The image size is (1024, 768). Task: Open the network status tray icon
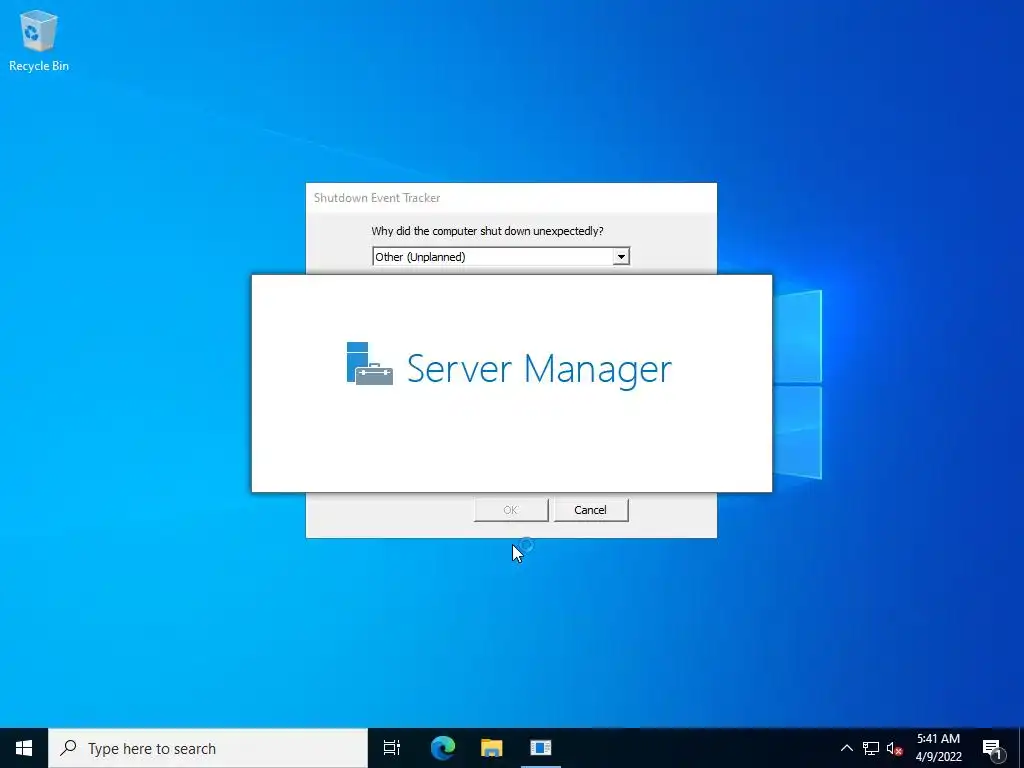[x=871, y=748]
